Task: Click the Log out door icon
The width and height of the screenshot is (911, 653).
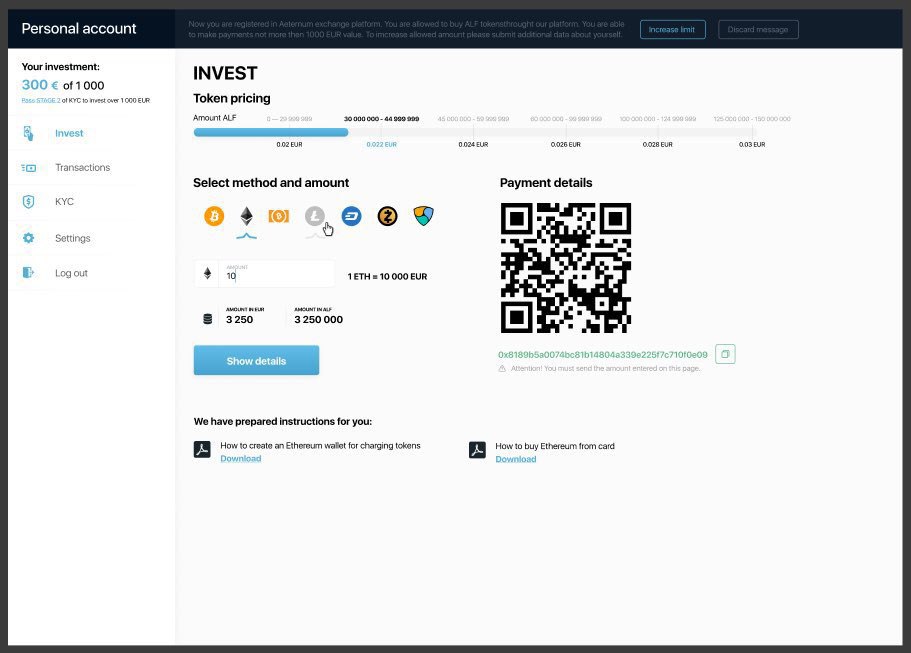Action: click(28, 272)
